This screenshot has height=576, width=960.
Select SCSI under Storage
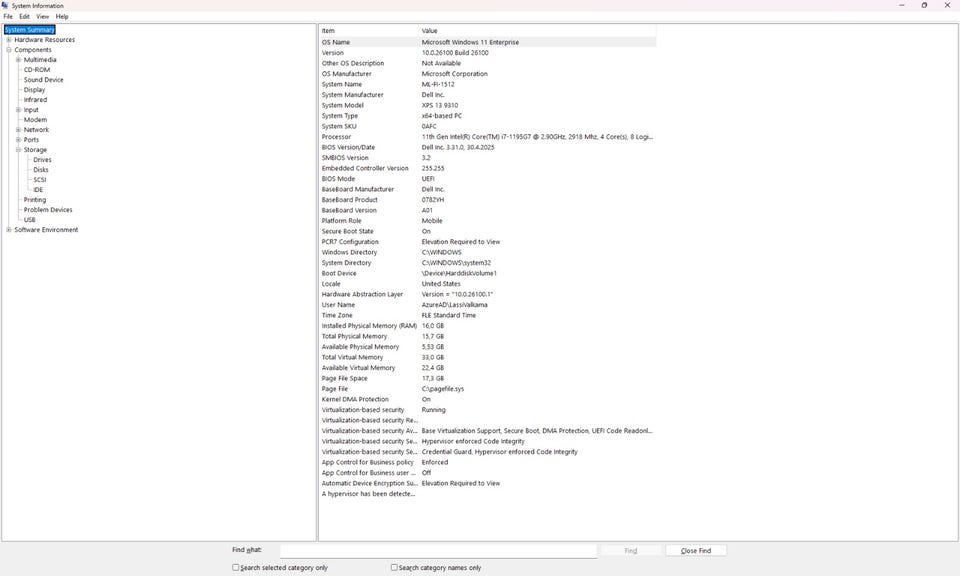pyautogui.click(x=39, y=179)
